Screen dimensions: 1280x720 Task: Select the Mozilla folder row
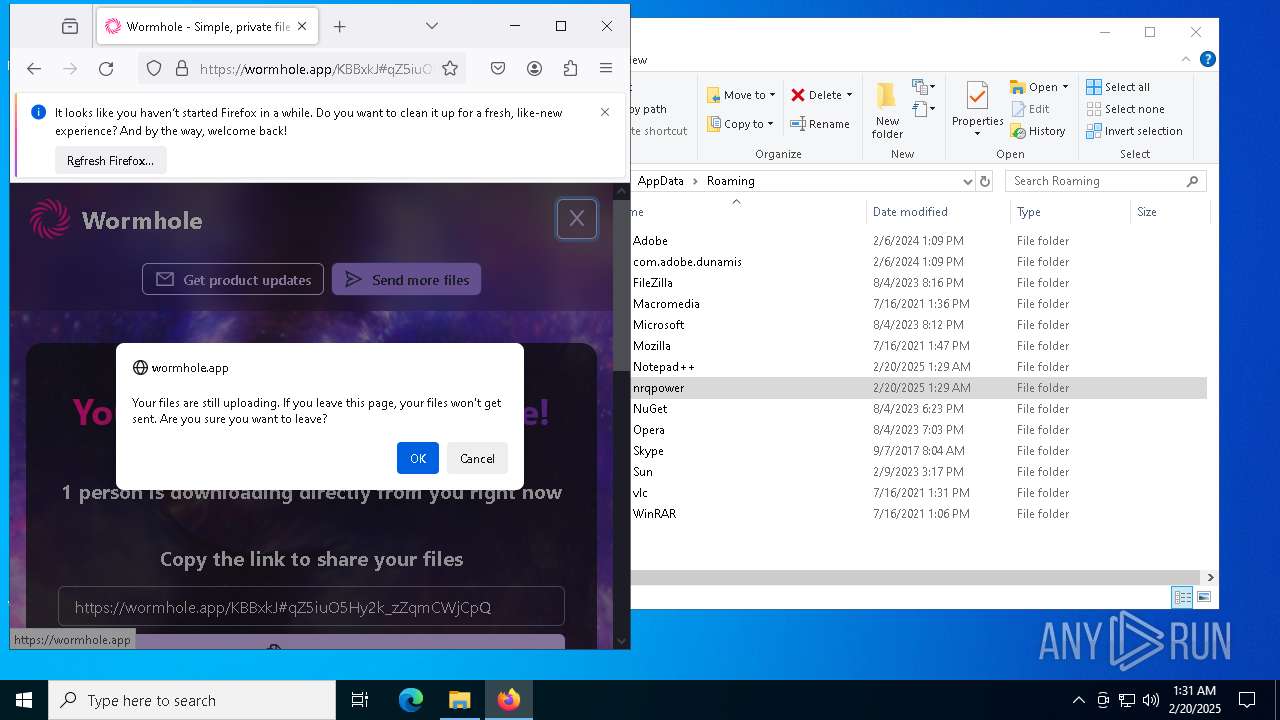pos(918,346)
